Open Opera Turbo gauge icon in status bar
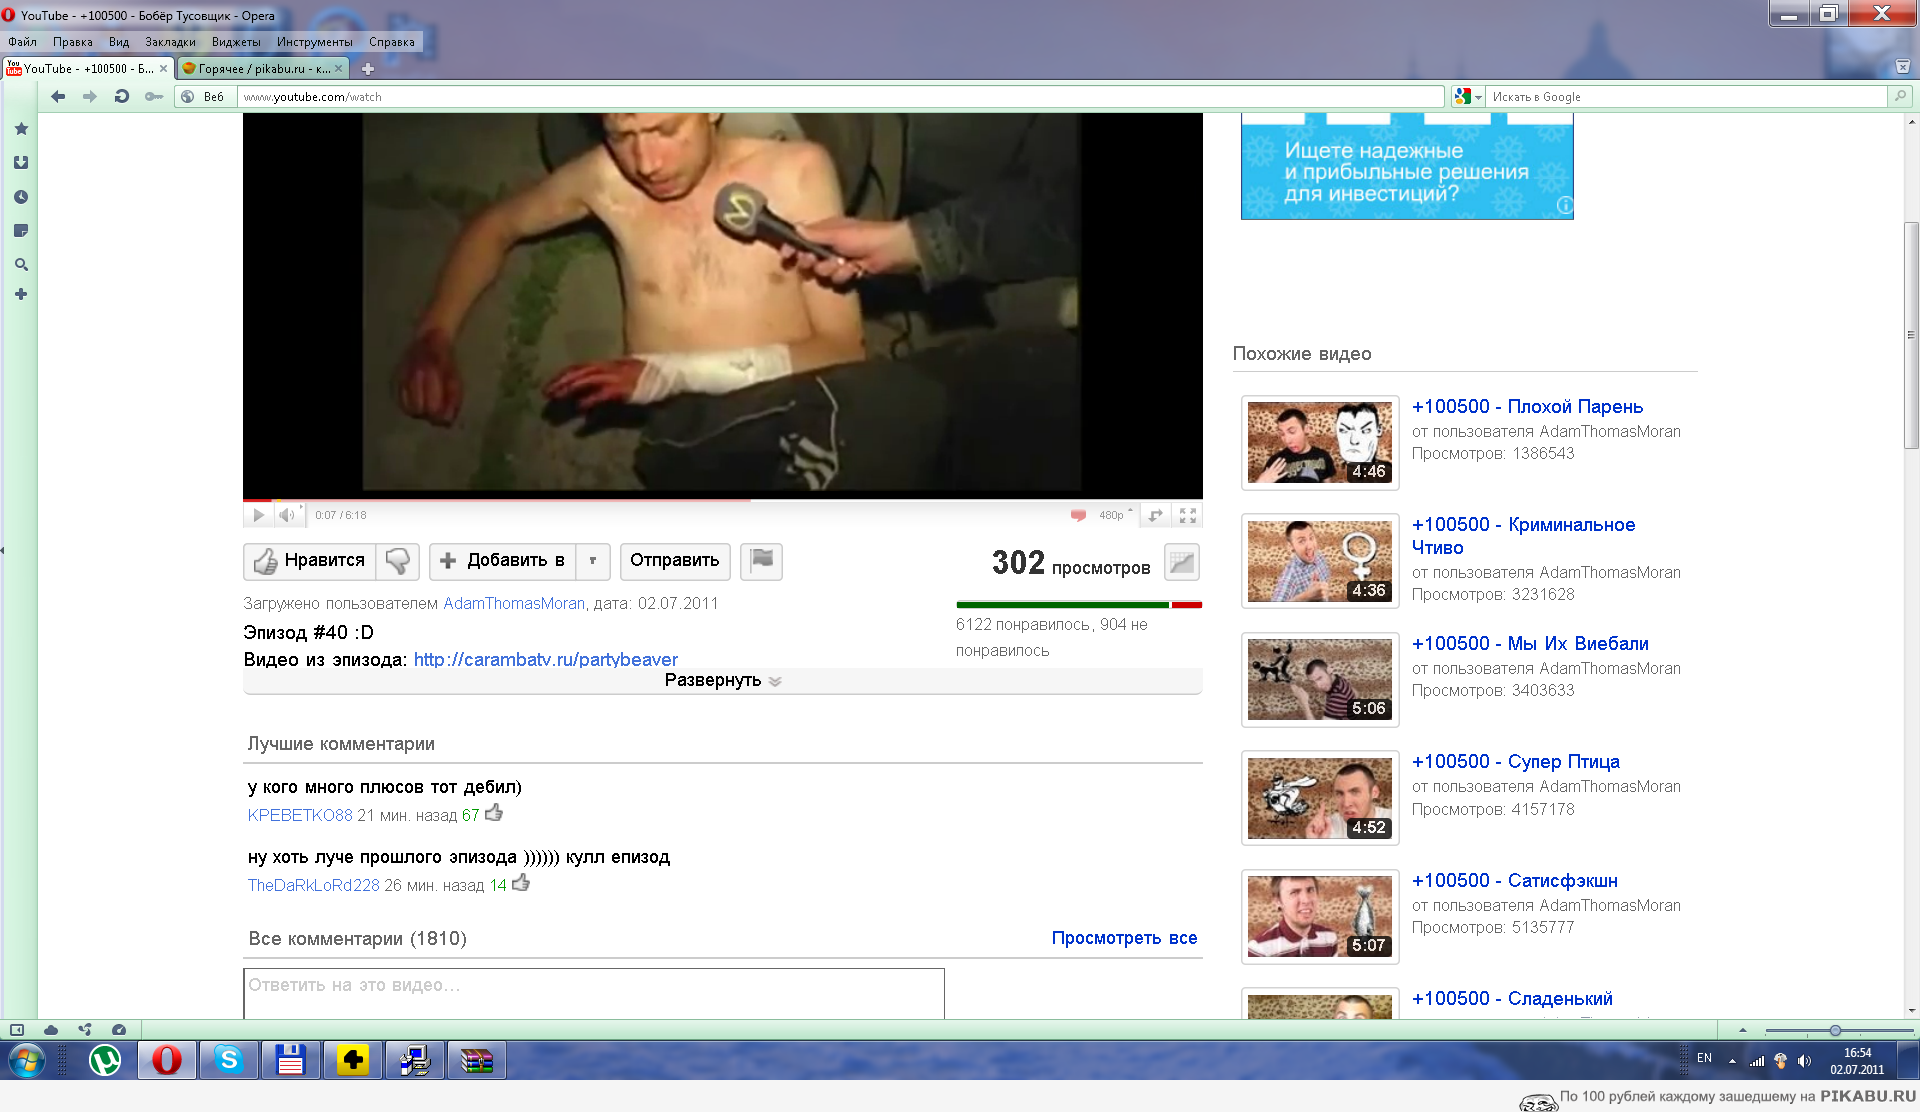This screenshot has width=1920, height=1112. (x=119, y=1030)
